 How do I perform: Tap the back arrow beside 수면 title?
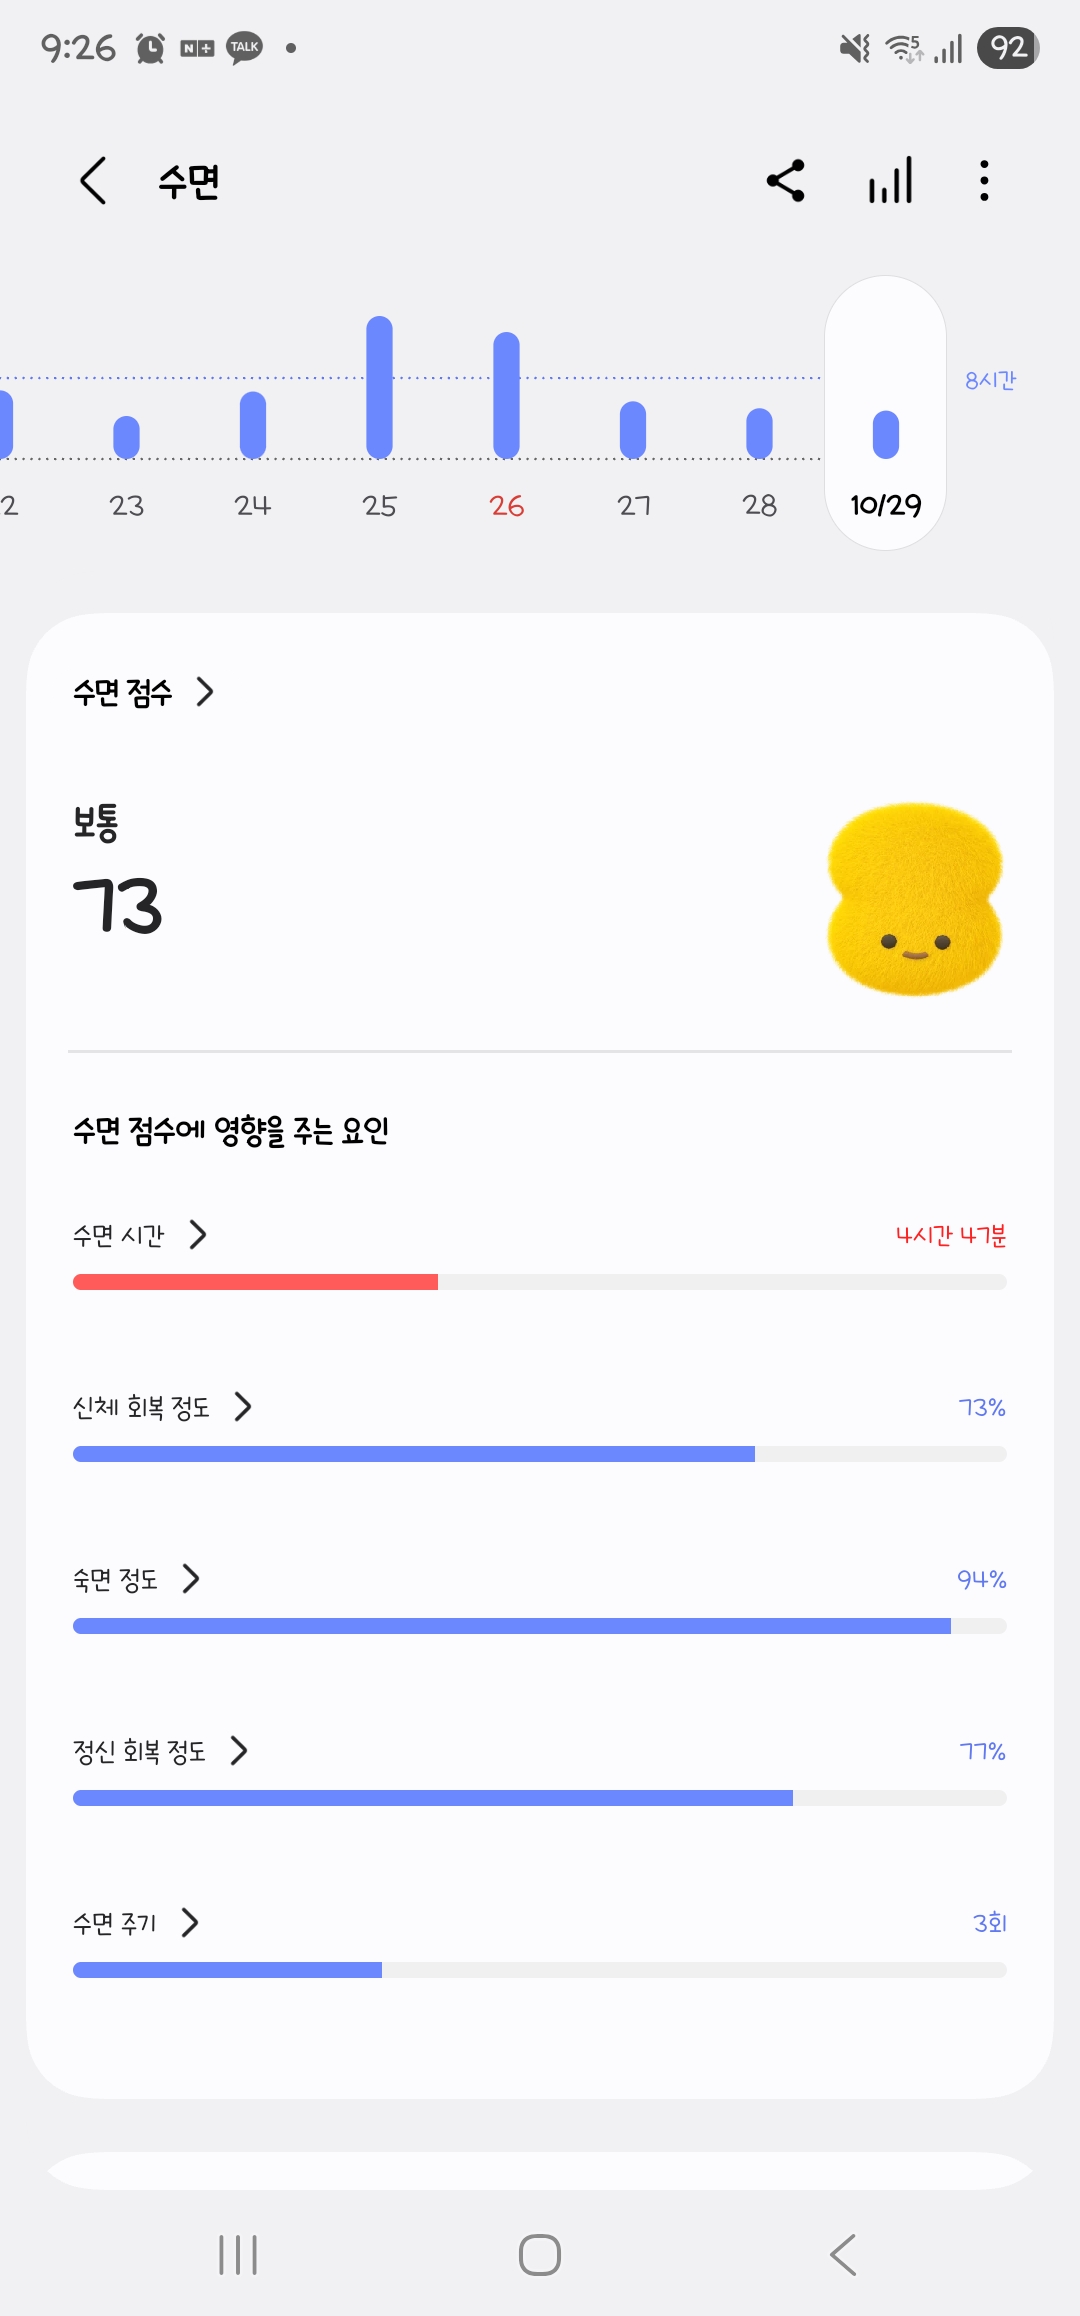(93, 181)
